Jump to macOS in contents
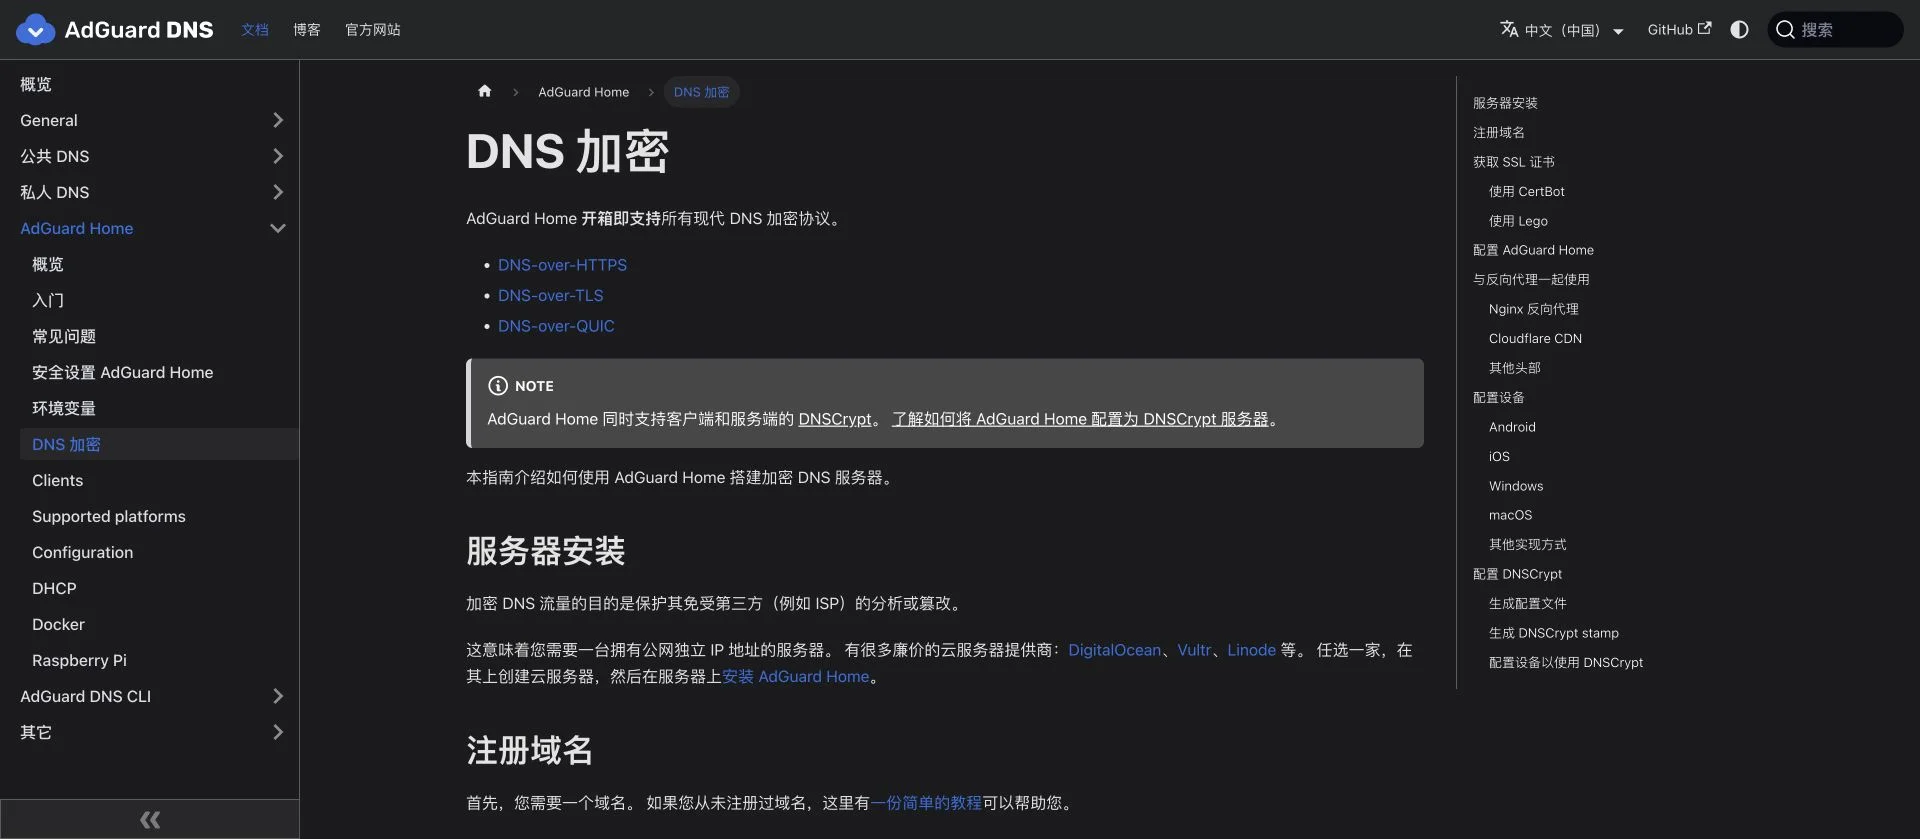The width and height of the screenshot is (1920, 839). [1510, 515]
